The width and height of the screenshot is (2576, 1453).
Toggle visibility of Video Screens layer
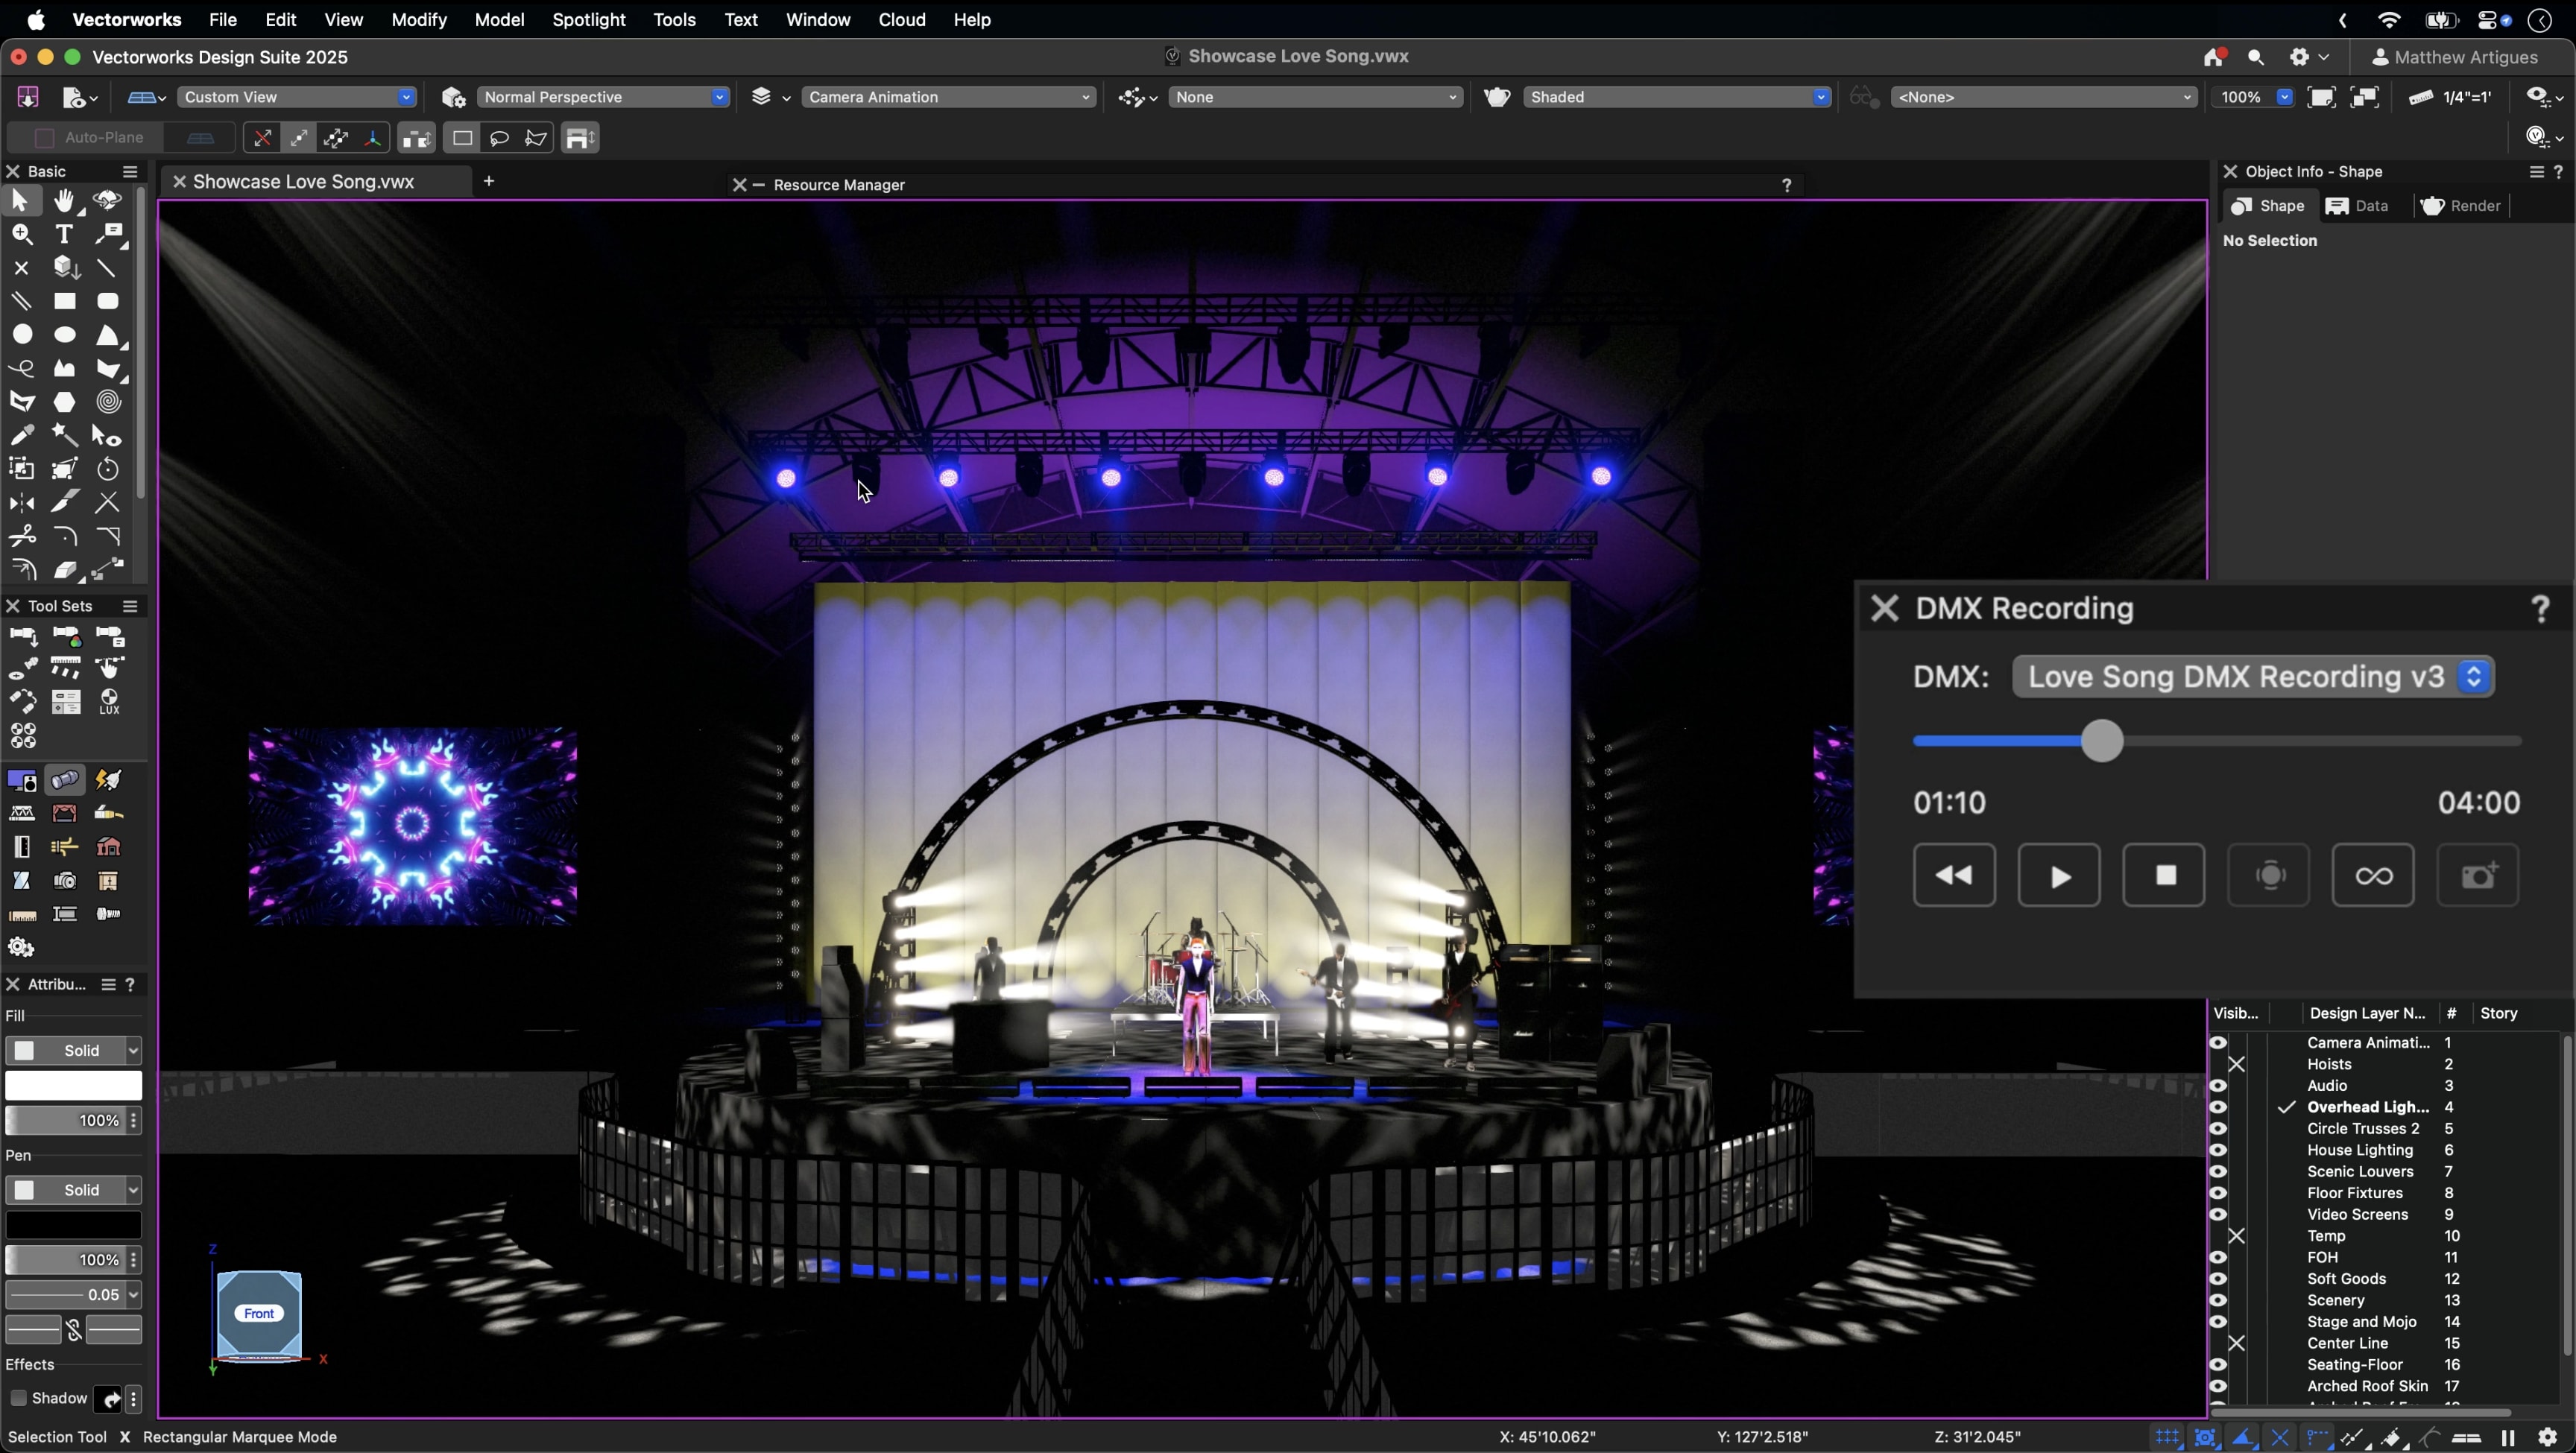tap(2218, 1215)
